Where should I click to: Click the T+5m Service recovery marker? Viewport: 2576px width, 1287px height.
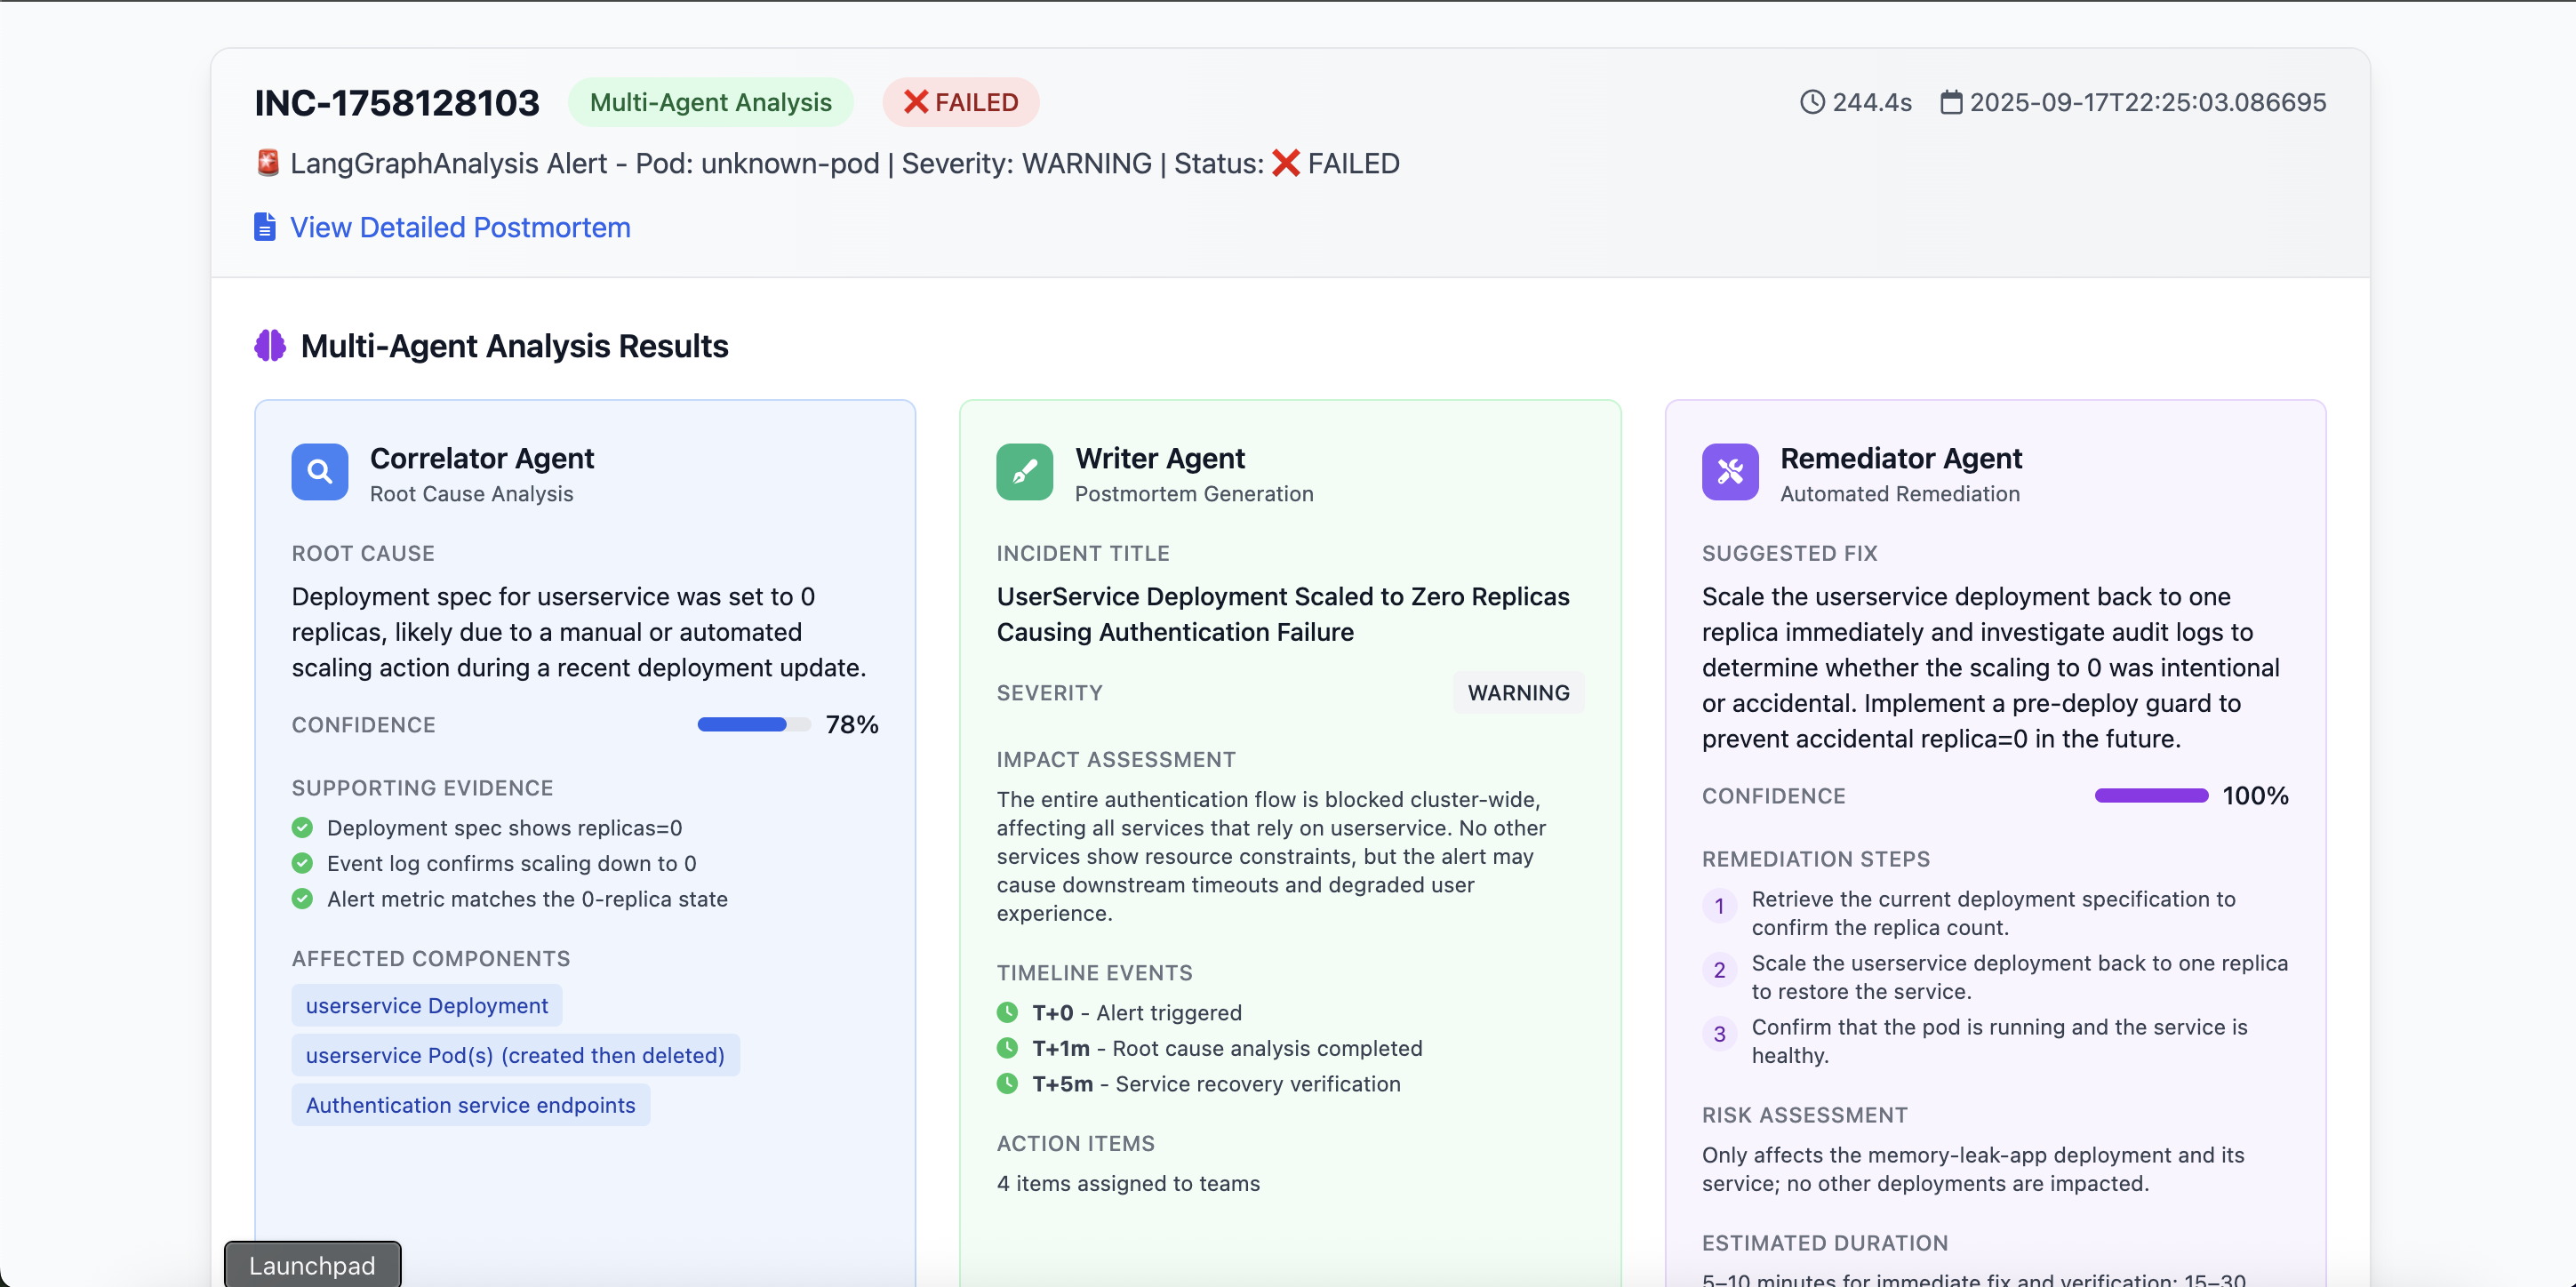point(1007,1084)
